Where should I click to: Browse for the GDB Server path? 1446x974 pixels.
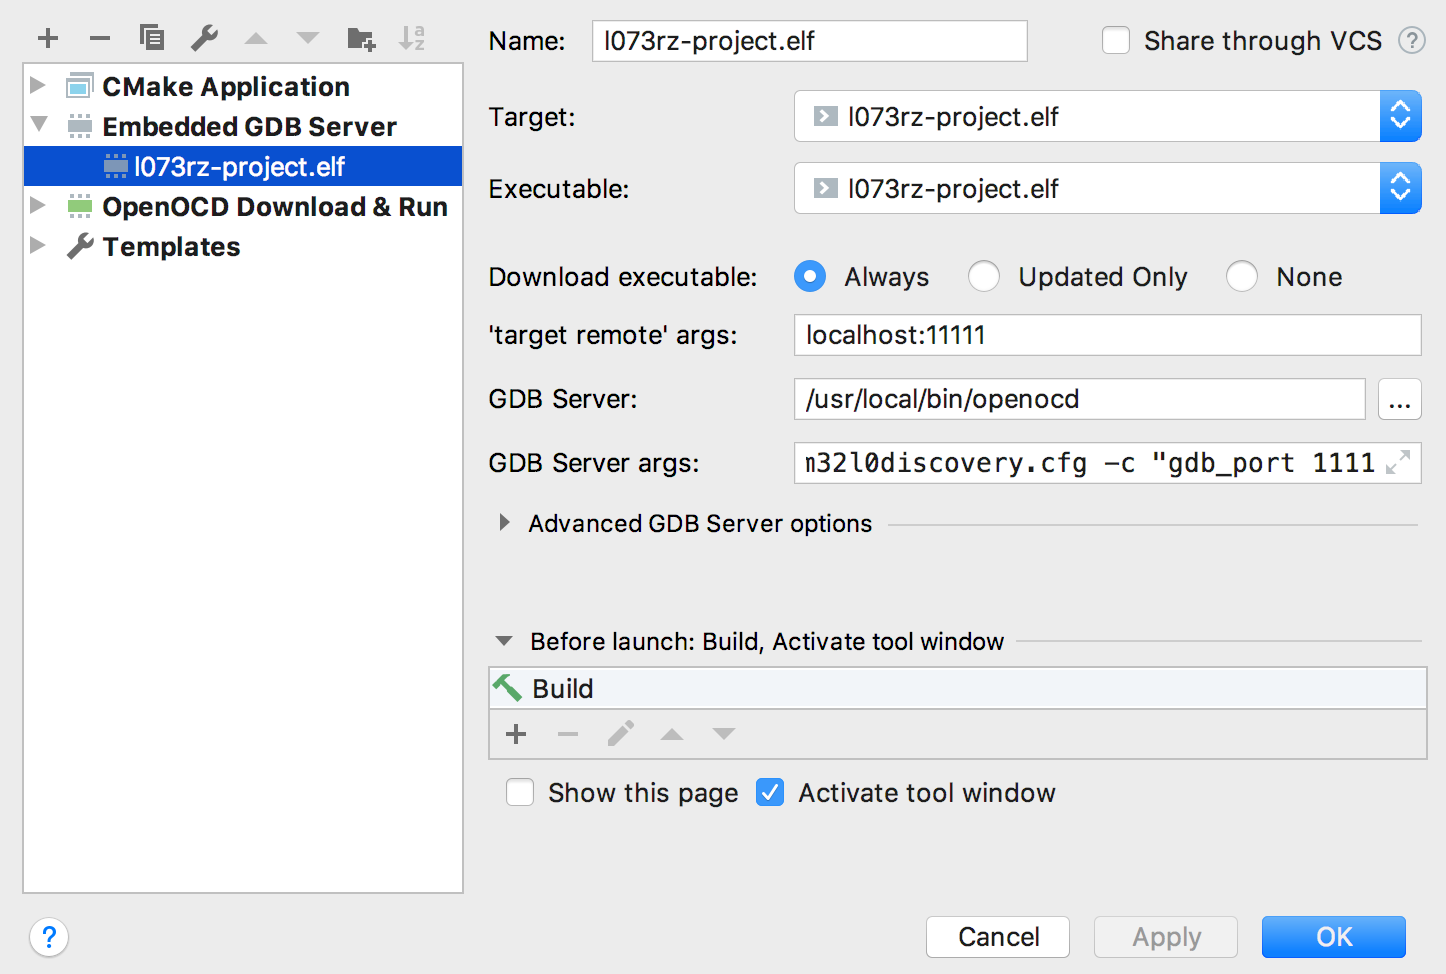click(1399, 400)
